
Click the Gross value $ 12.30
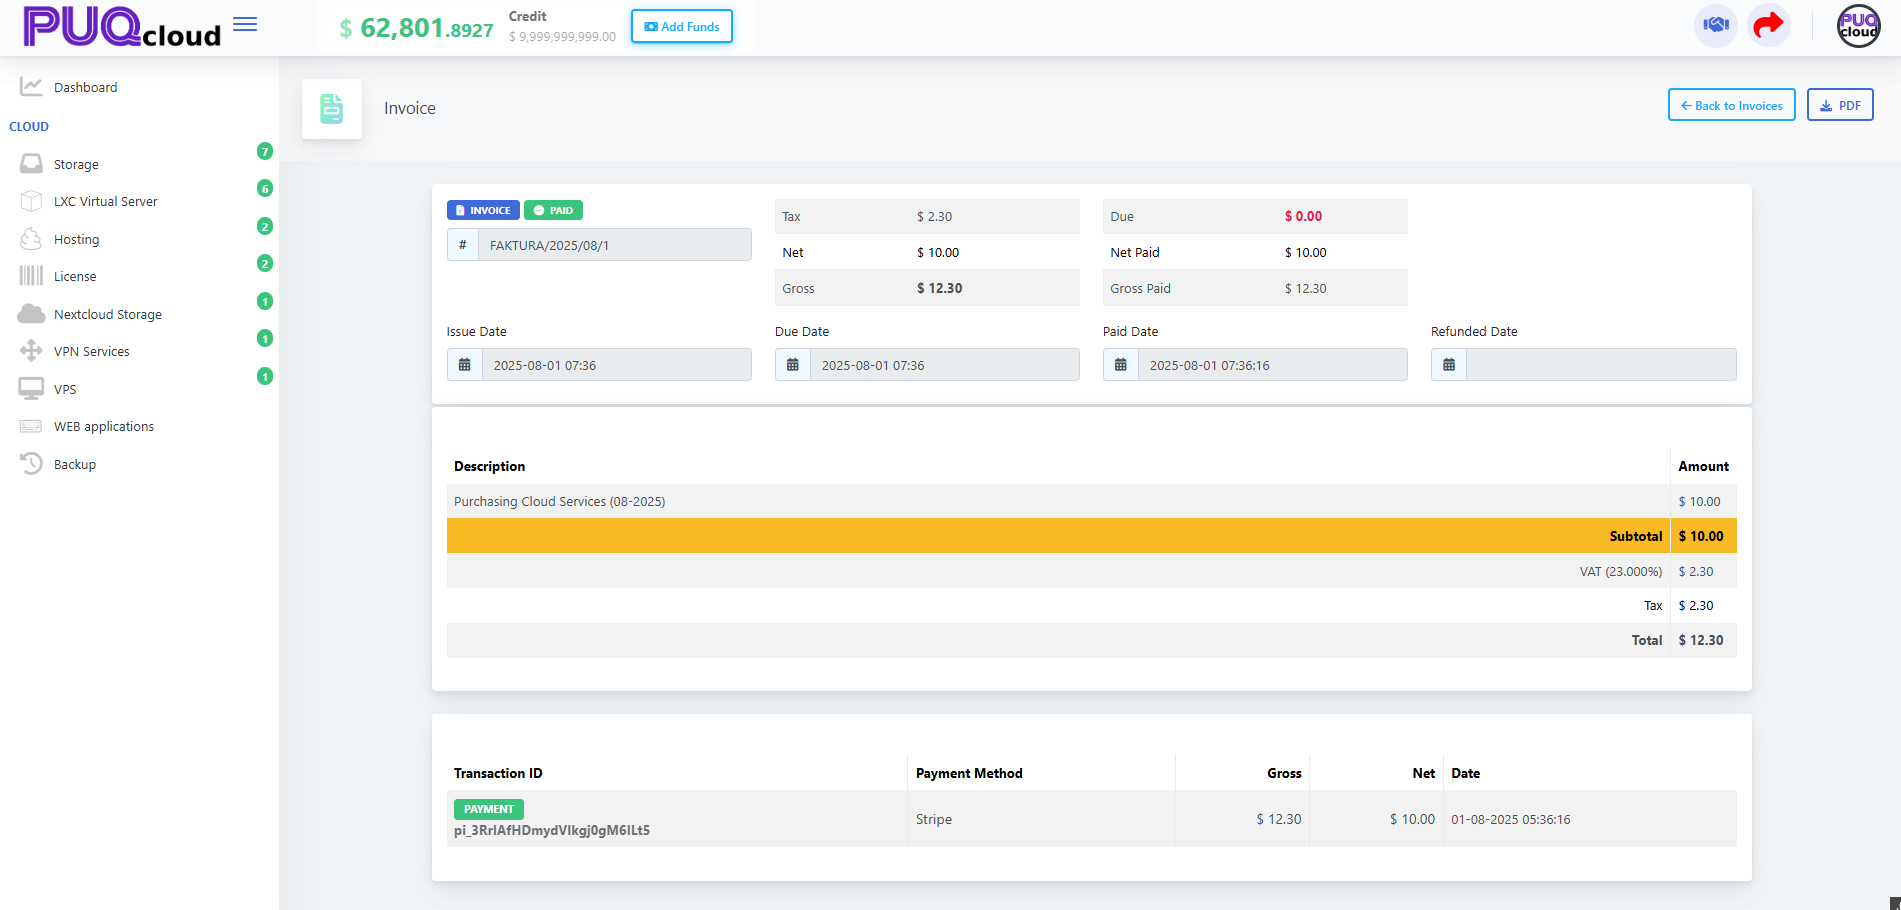(939, 288)
